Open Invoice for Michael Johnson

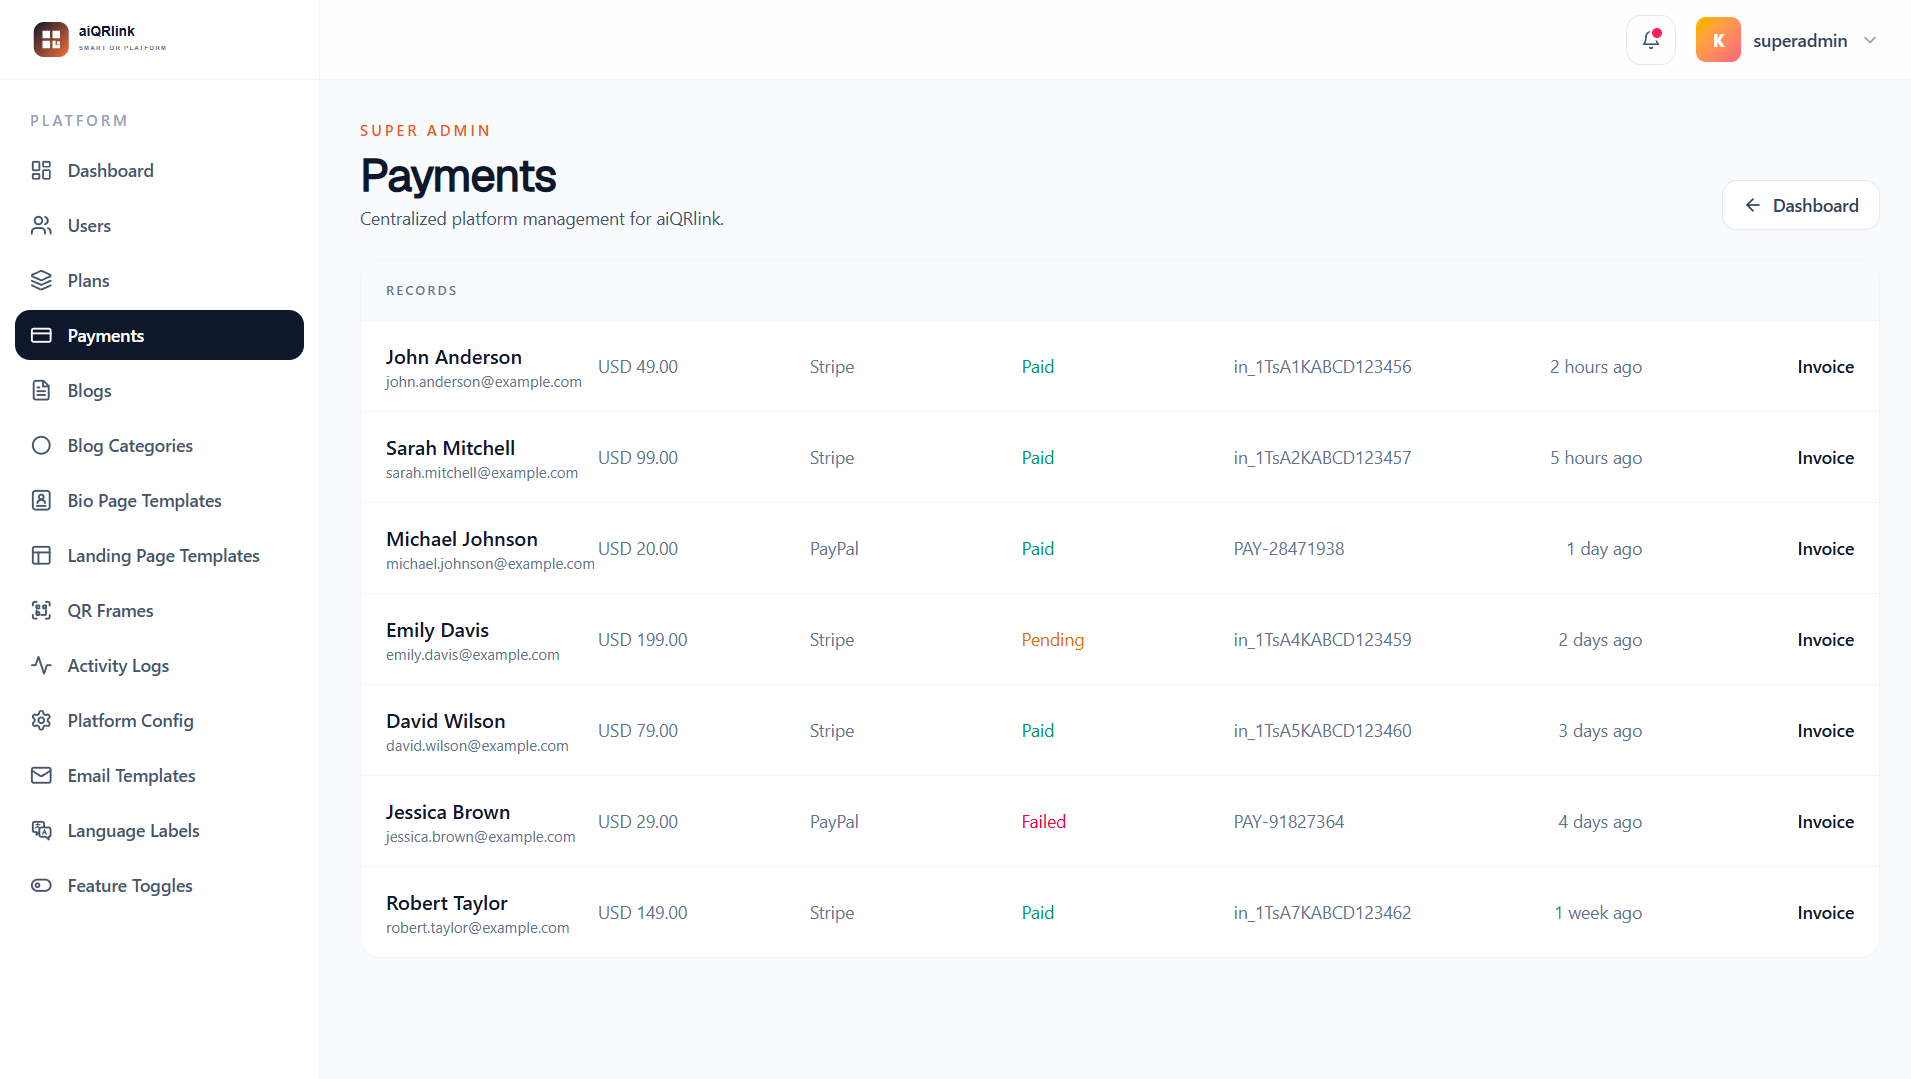[x=1825, y=549]
